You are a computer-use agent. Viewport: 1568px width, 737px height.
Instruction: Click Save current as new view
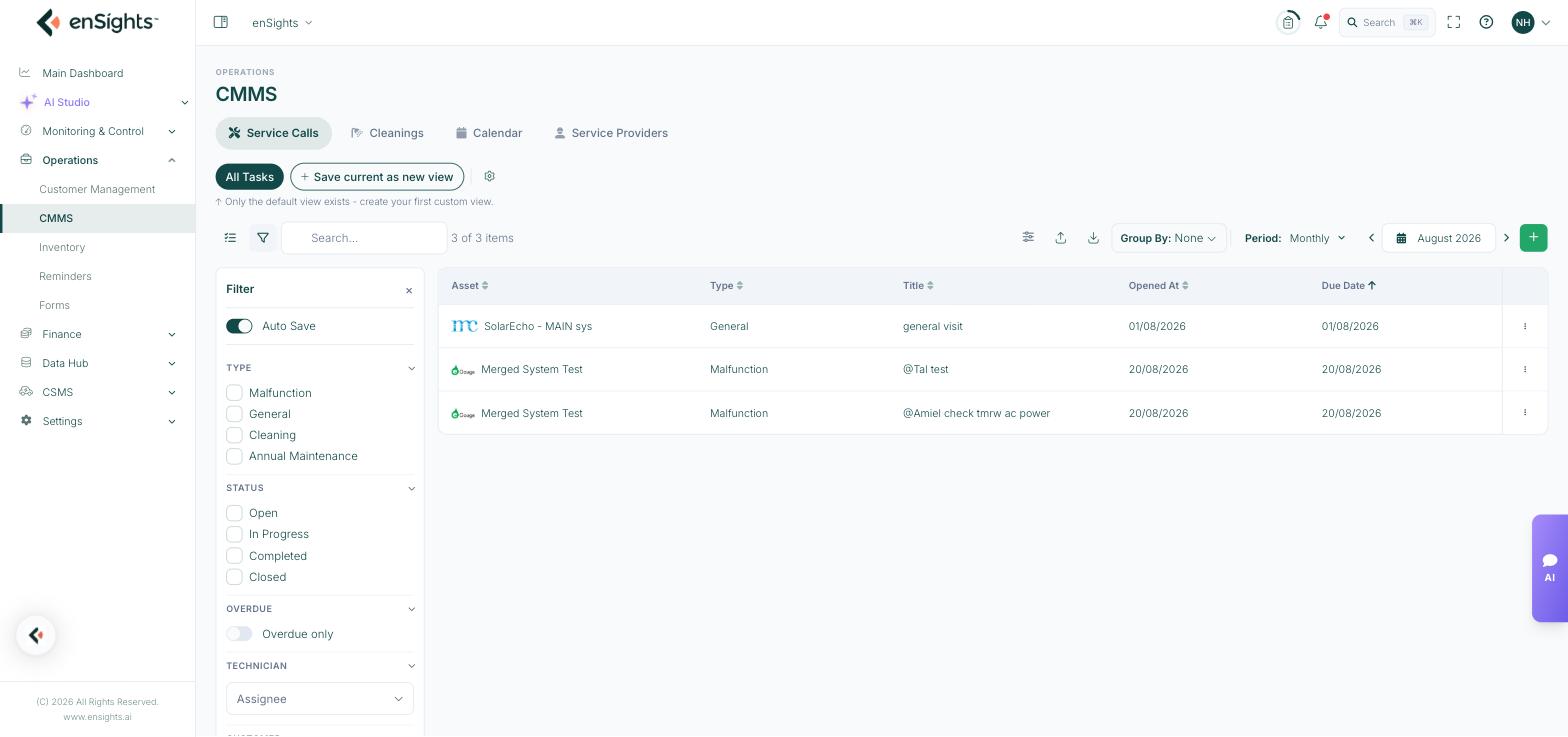(x=377, y=177)
